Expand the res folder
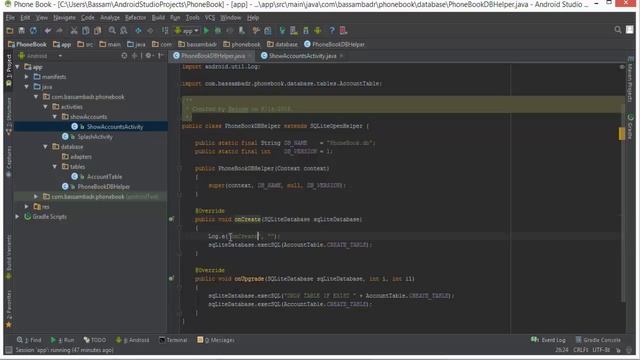Screen dimensions: 640x360 click(x=27, y=207)
